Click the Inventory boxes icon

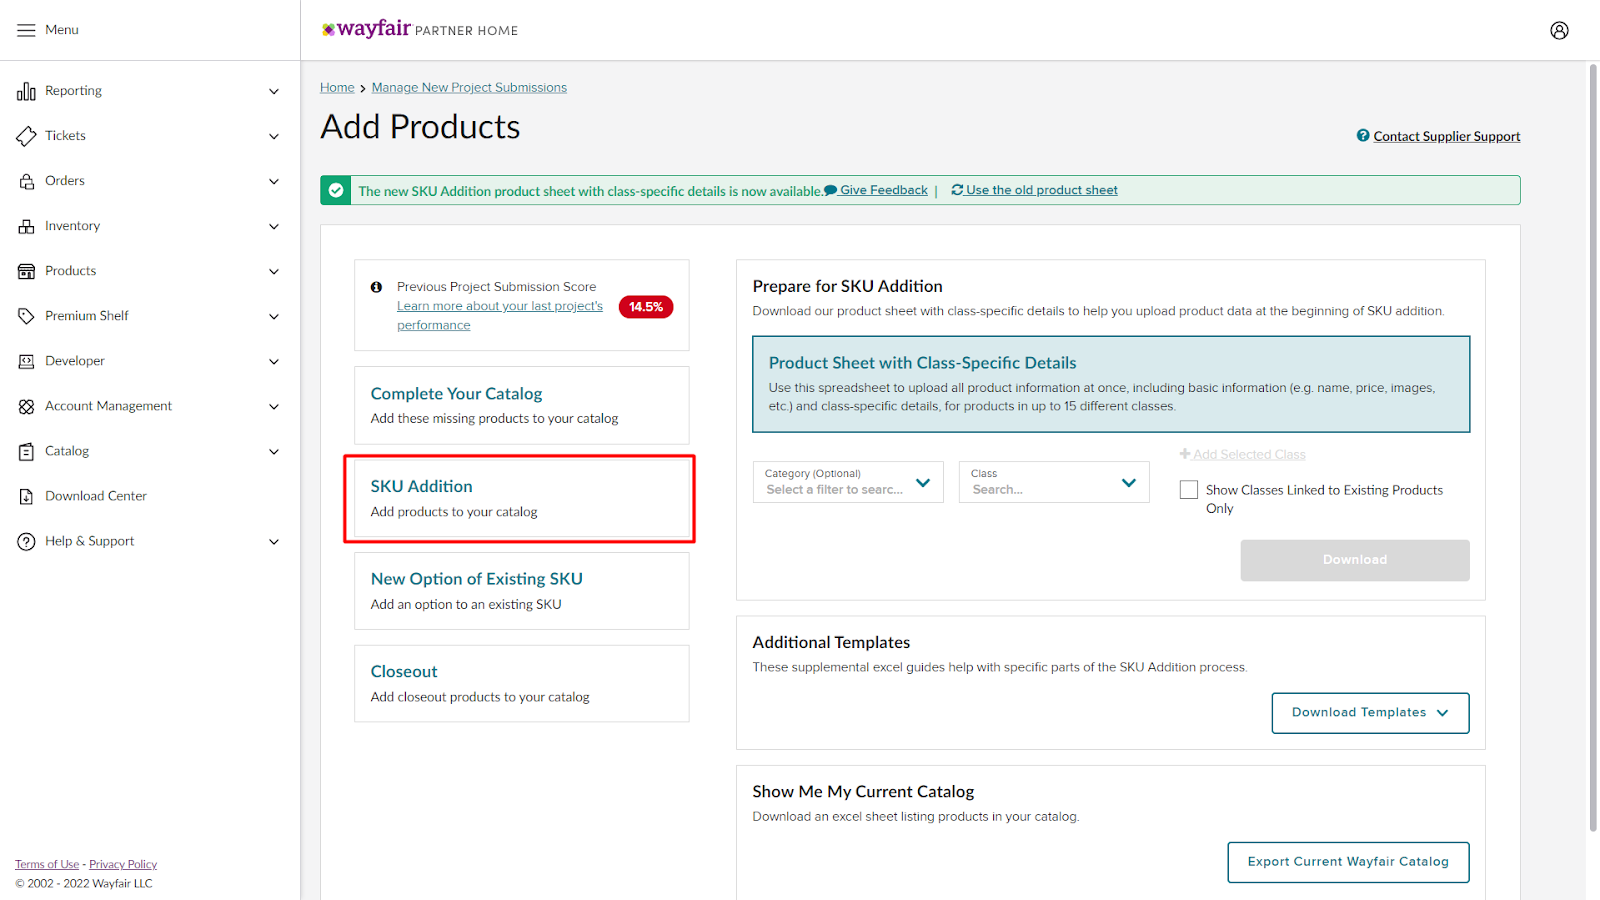[26, 226]
